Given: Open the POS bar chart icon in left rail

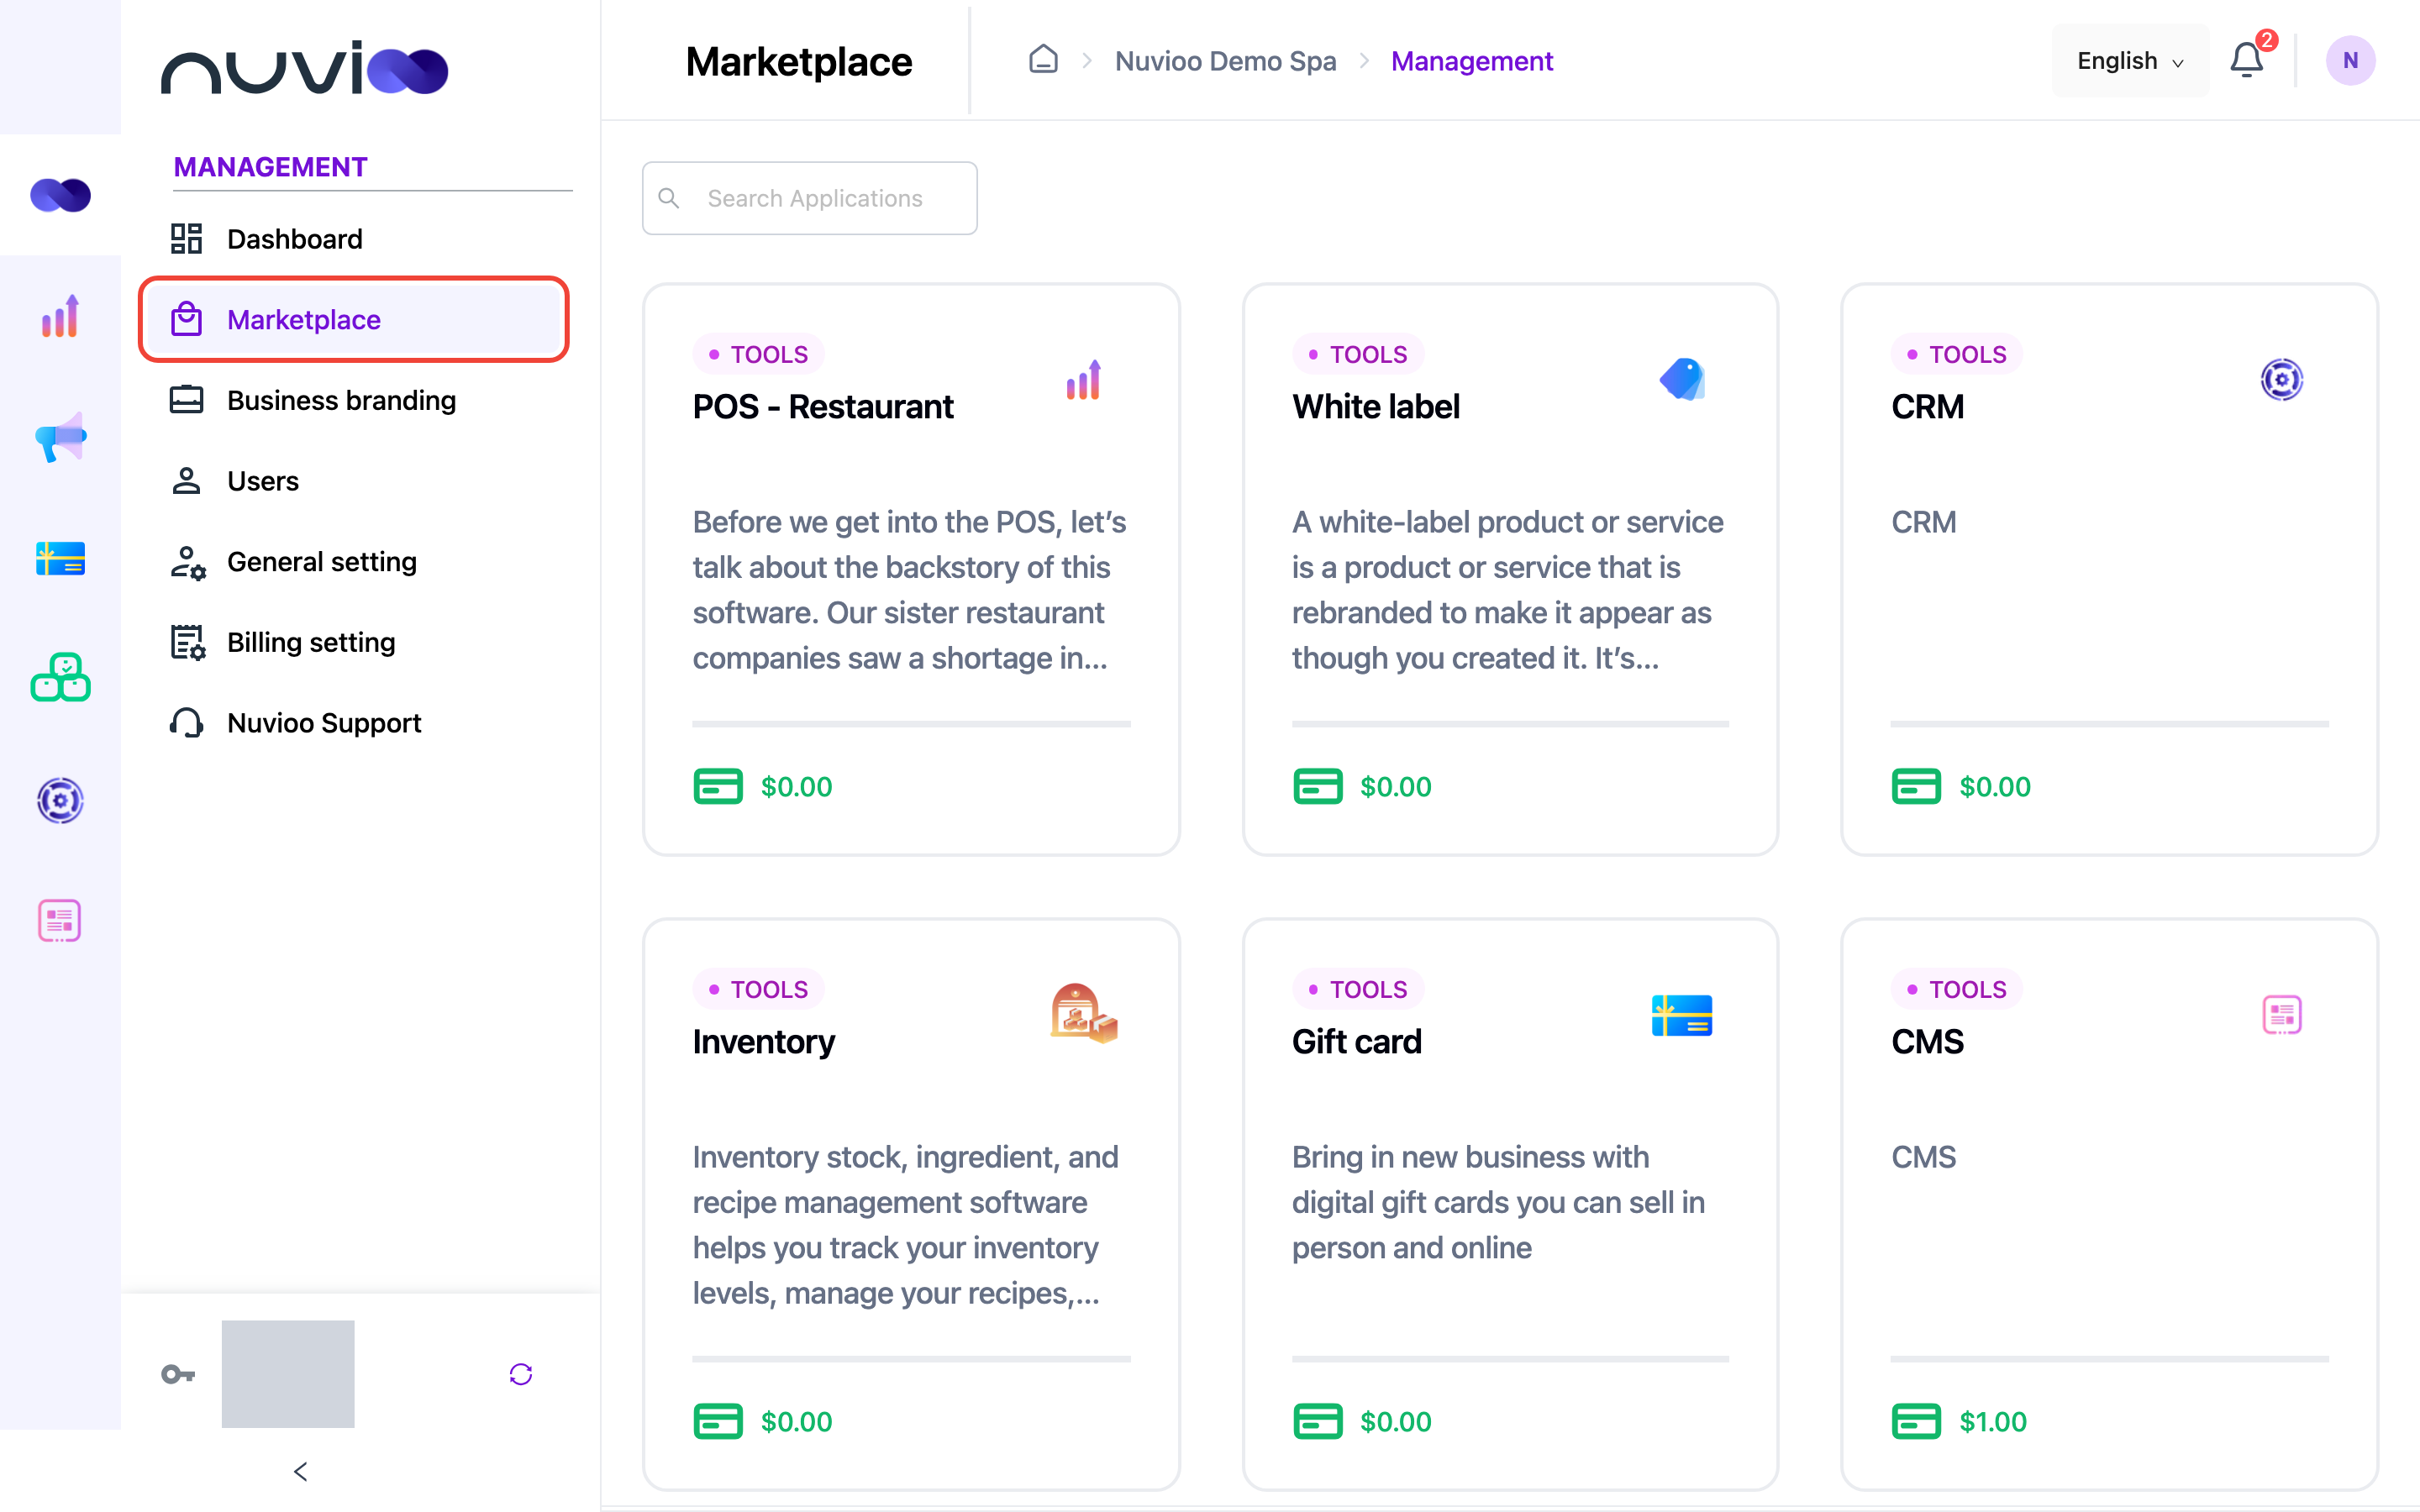Looking at the screenshot, I should point(60,316).
